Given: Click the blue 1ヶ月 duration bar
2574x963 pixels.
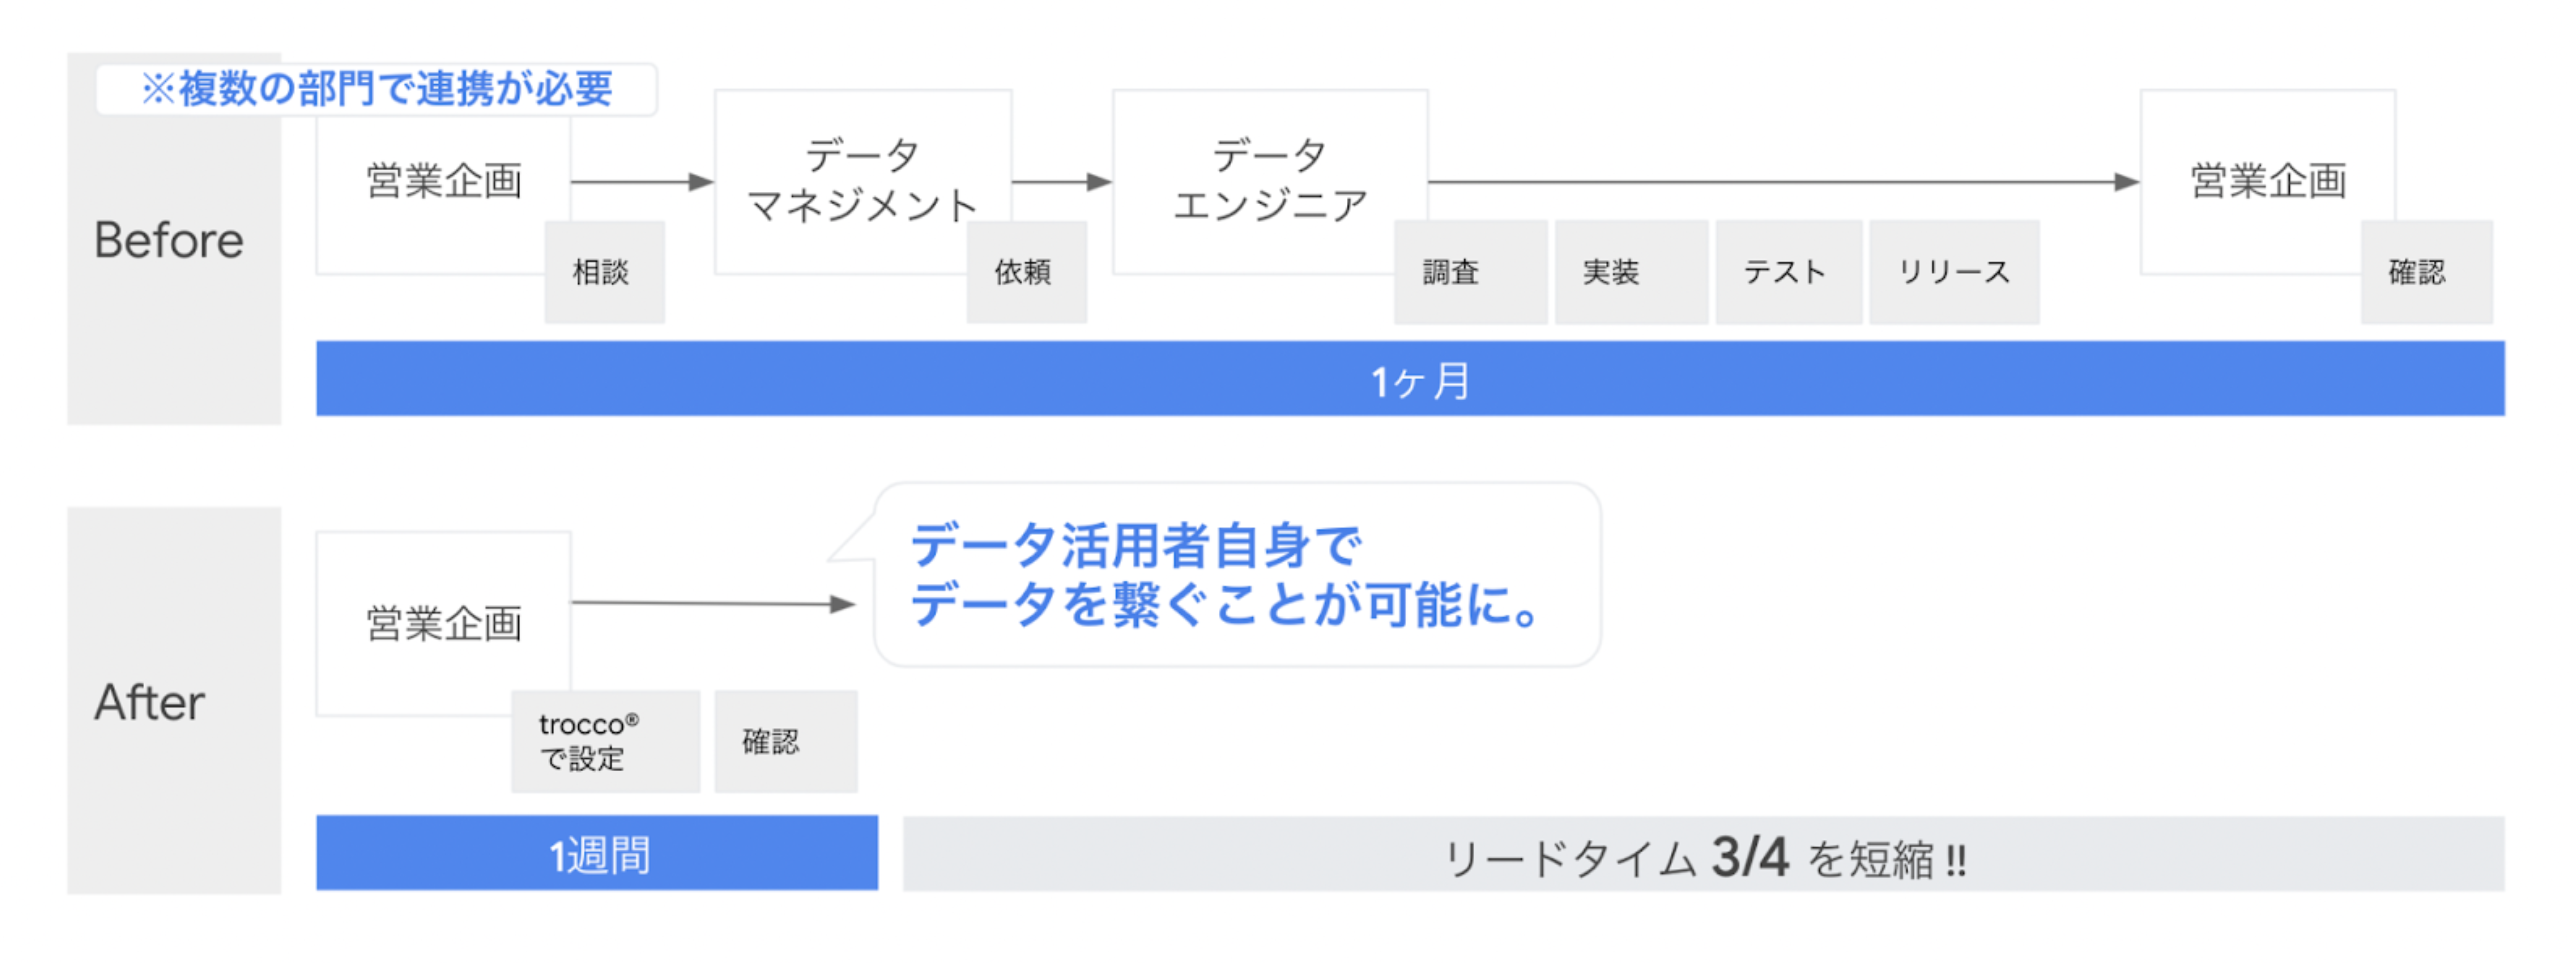Looking at the screenshot, I should click(x=1408, y=379).
